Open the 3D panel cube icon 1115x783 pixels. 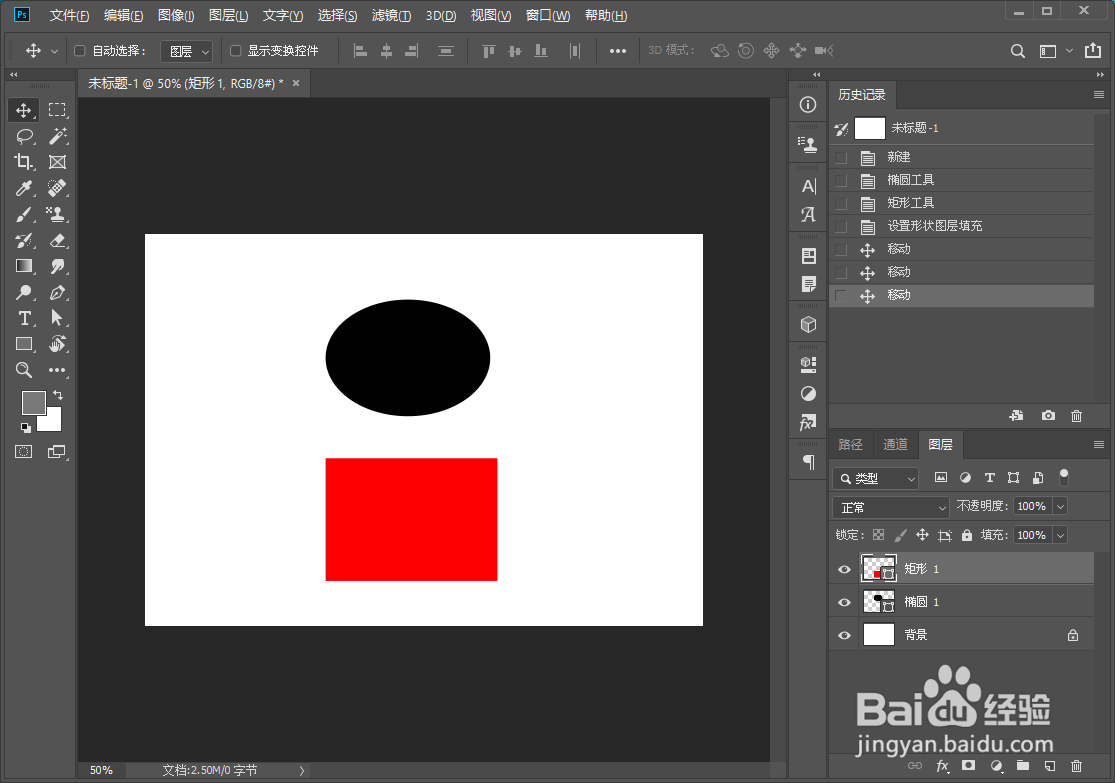point(809,325)
